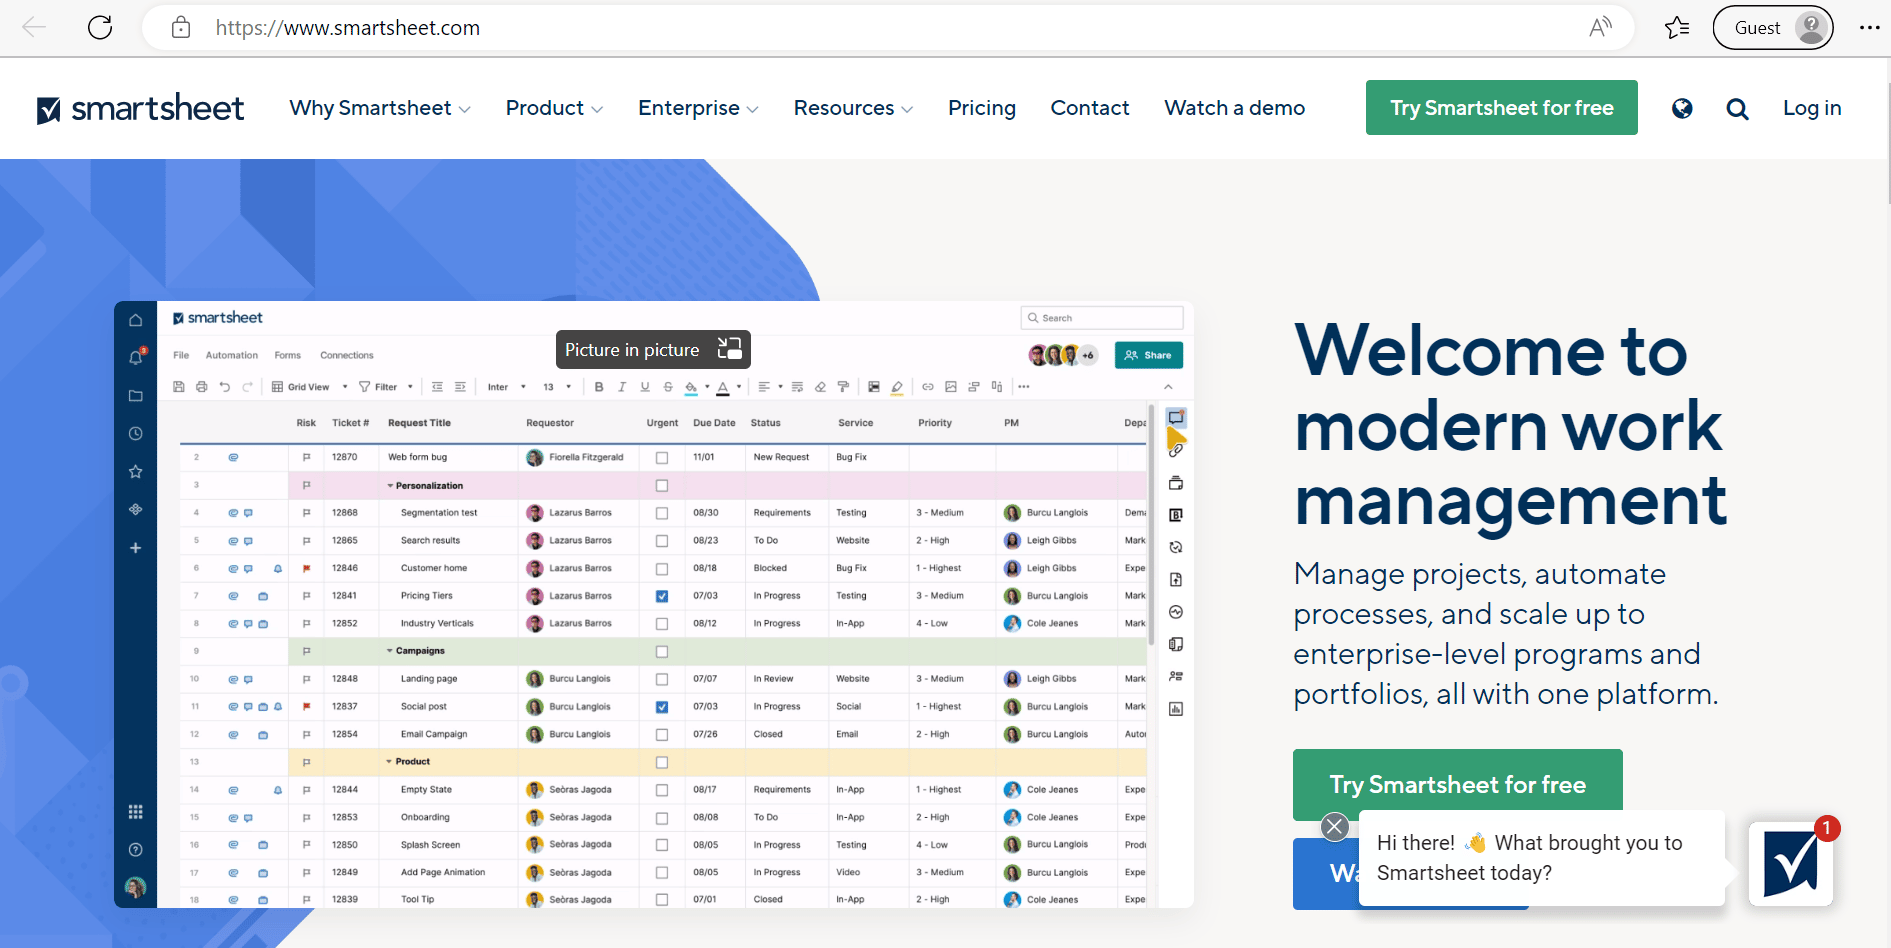Check Urgent box for Email Campaign row
This screenshot has width=1891, height=948.
click(662, 735)
